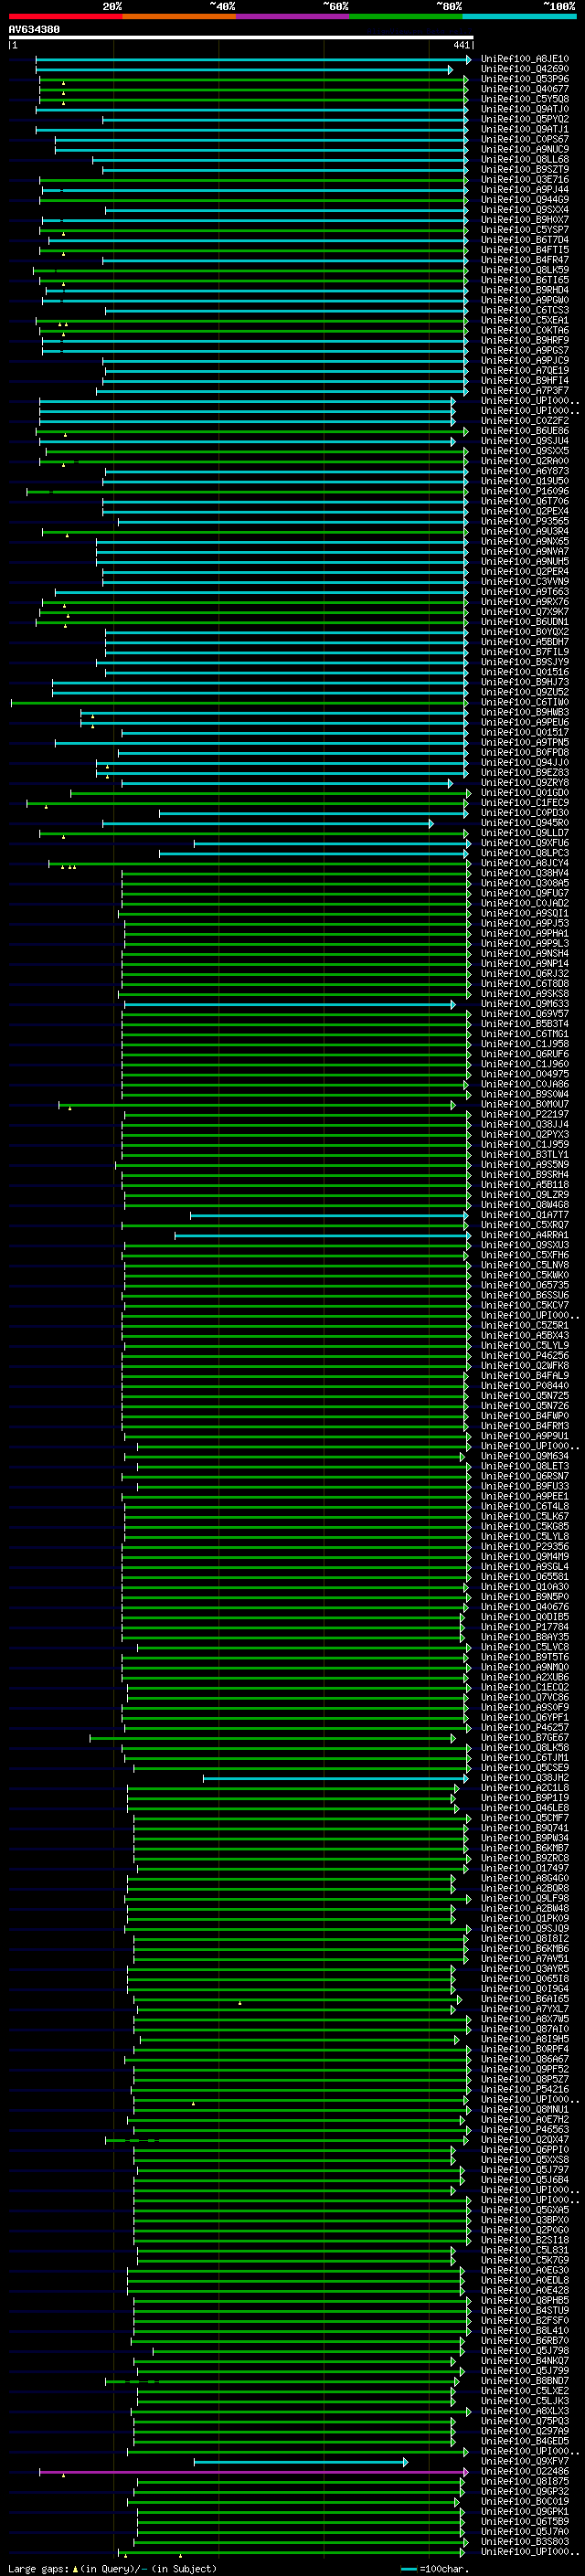Select the UniRef100_Q69V57 label
585x2576 pixels.
(x=525, y=1013)
